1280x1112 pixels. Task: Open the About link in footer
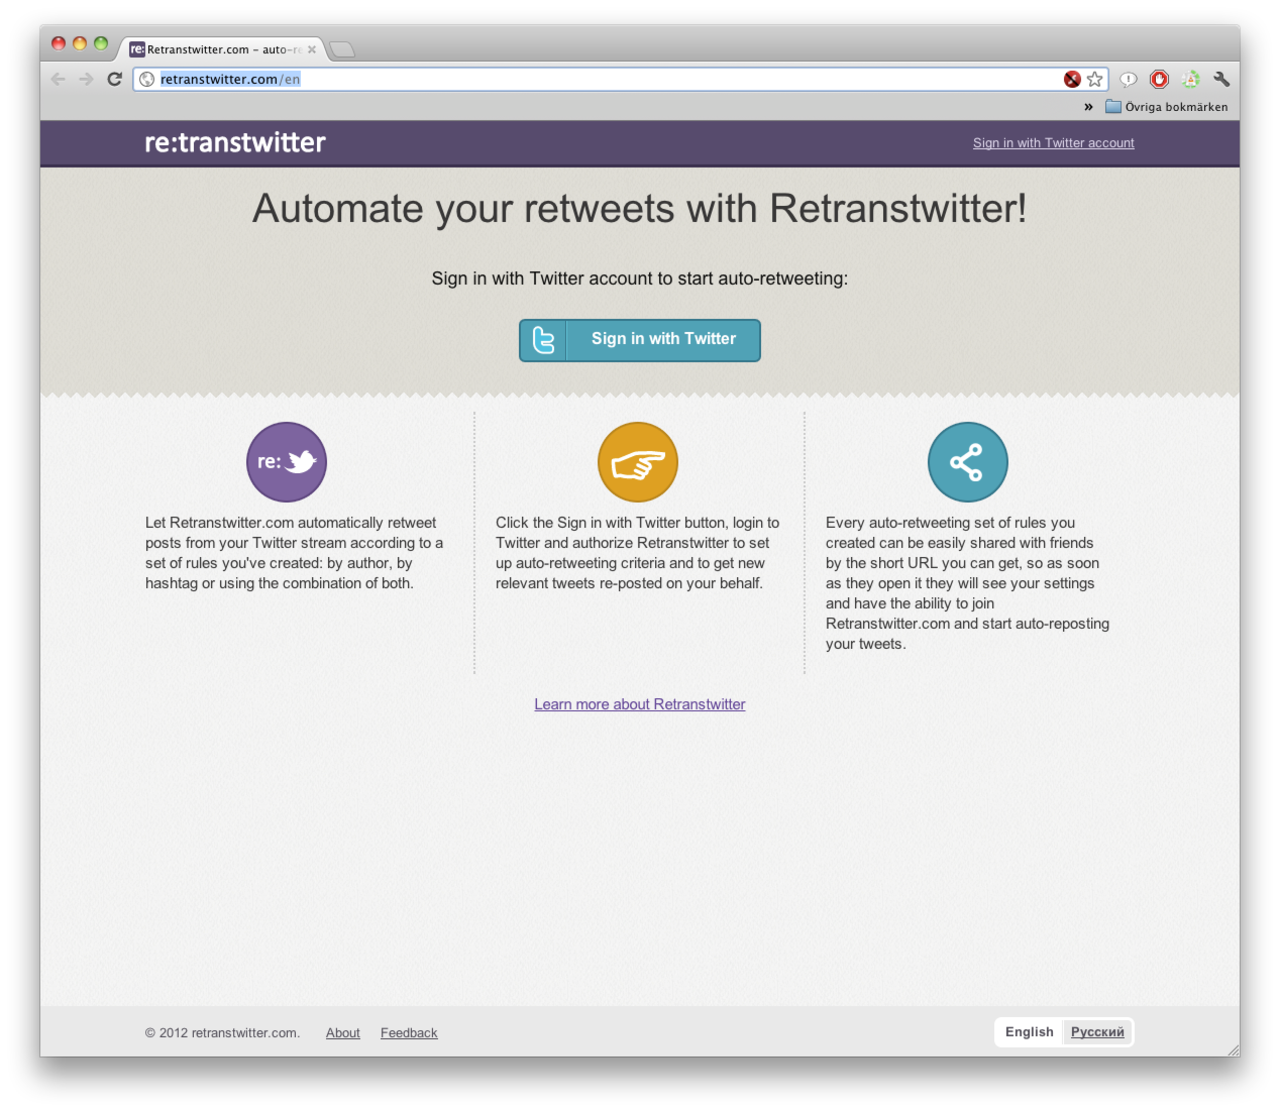343,1033
